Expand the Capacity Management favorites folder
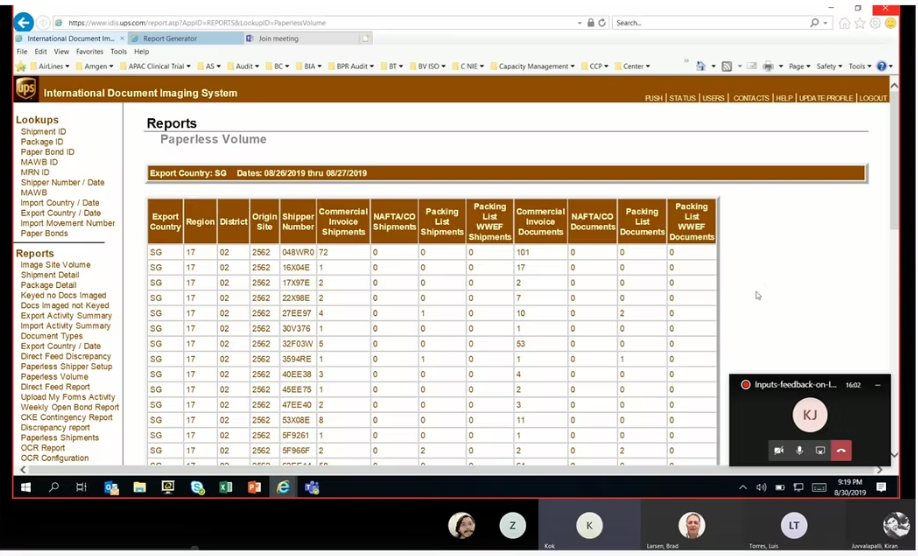Image resolution: width=918 pixels, height=556 pixels. tap(533, 66)
